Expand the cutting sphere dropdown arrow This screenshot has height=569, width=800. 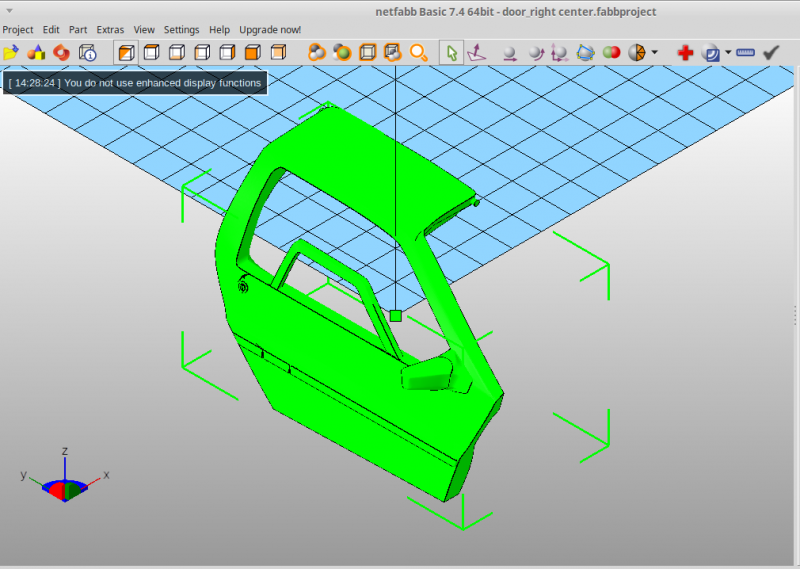pyautogui.click(x=655, y=52)
